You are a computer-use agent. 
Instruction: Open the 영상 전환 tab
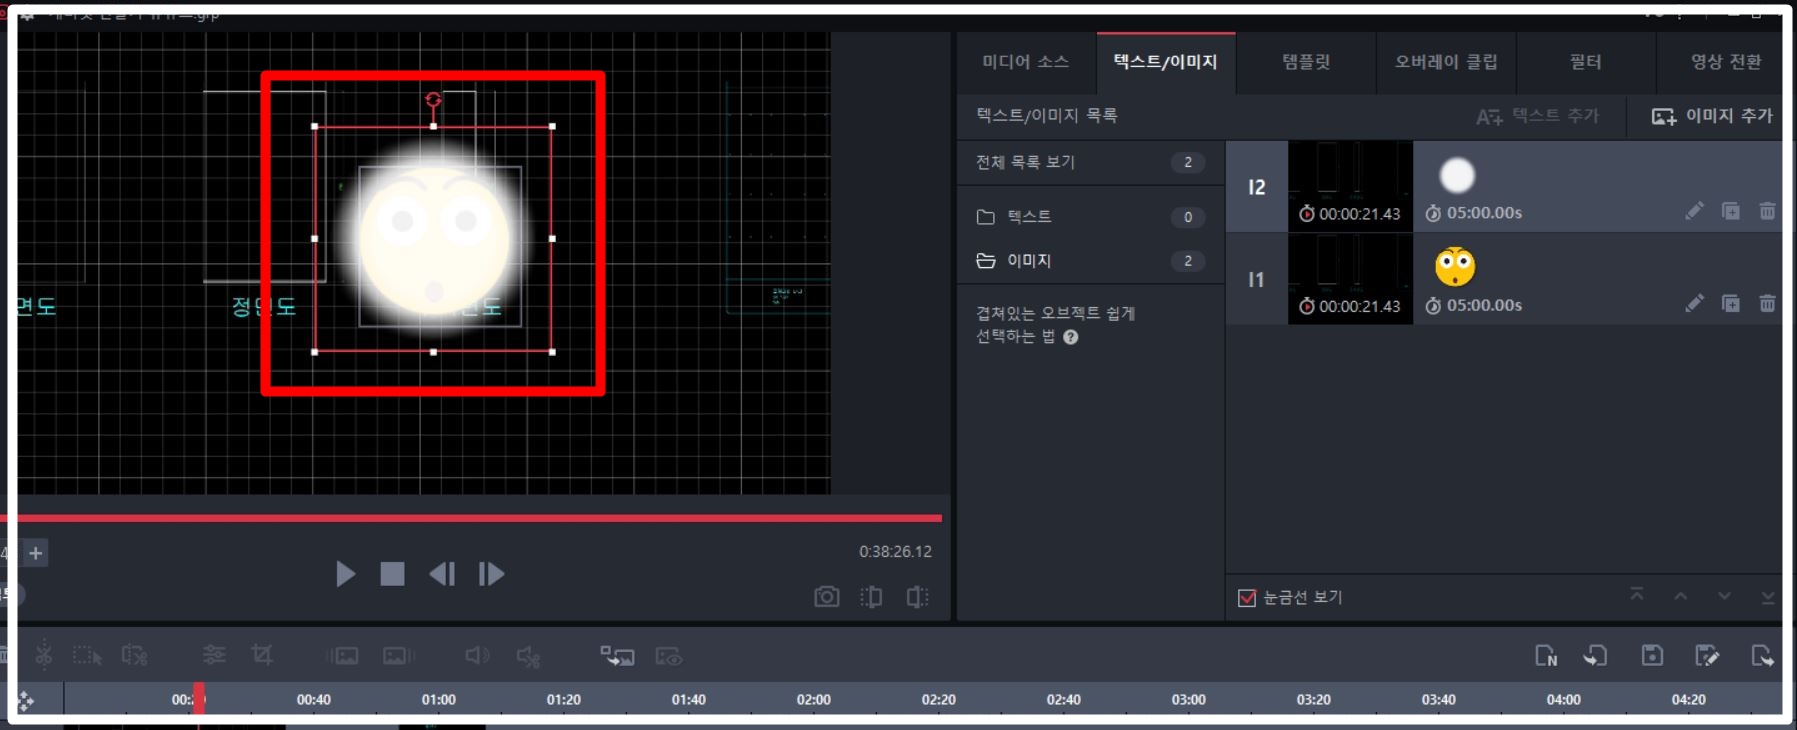(x=1724, y=62)
